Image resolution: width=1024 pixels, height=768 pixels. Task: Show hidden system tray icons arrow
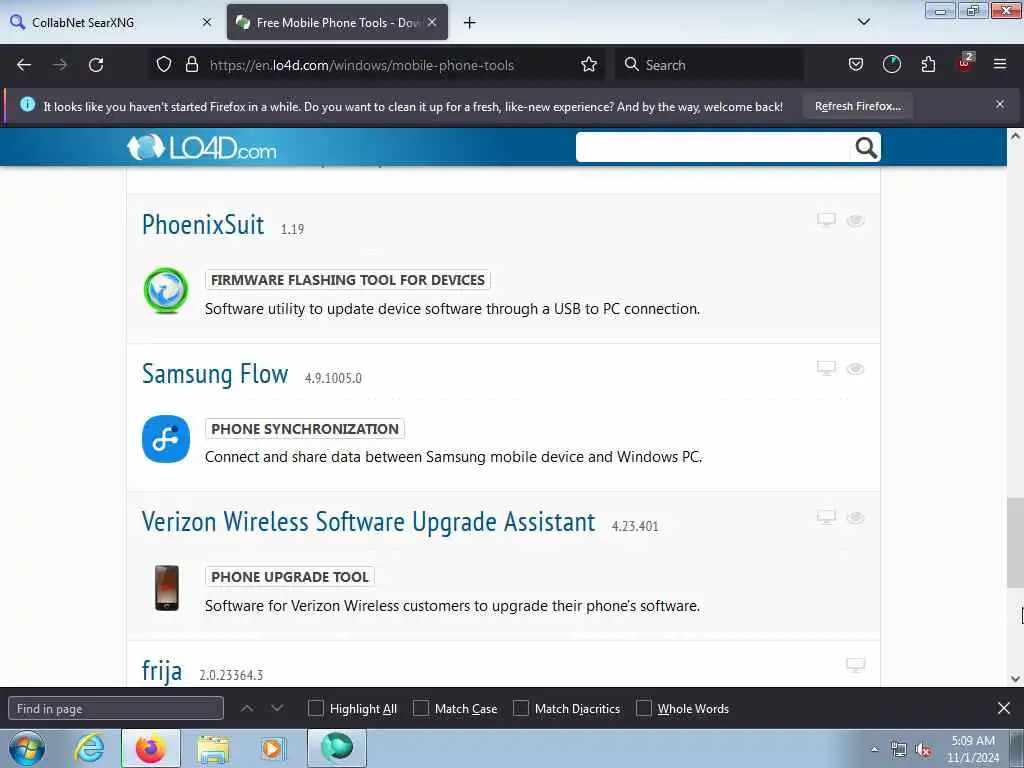pyautogui.click(x=874, y=749)
